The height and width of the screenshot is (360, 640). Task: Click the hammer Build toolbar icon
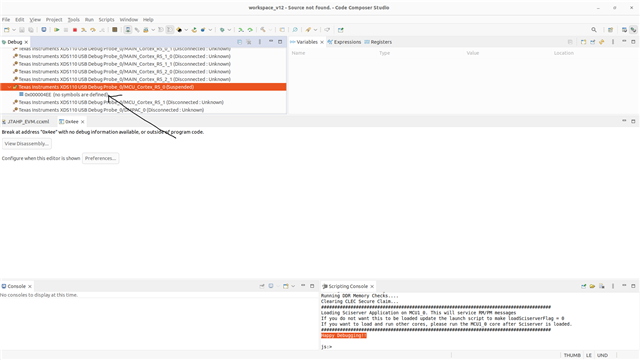pos(263,30)
